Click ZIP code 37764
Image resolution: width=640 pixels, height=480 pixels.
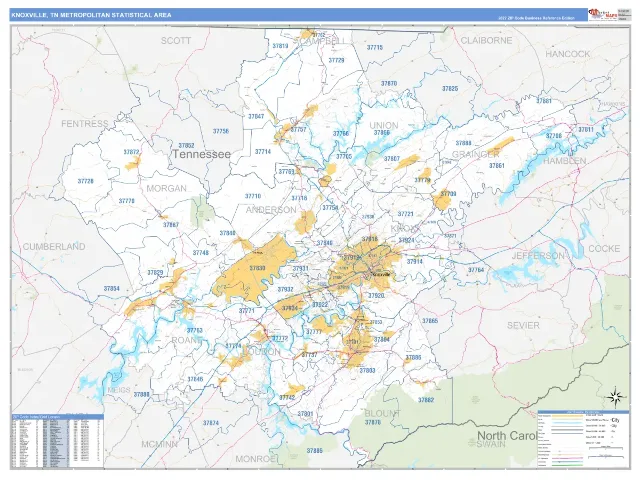click(476, 270)
